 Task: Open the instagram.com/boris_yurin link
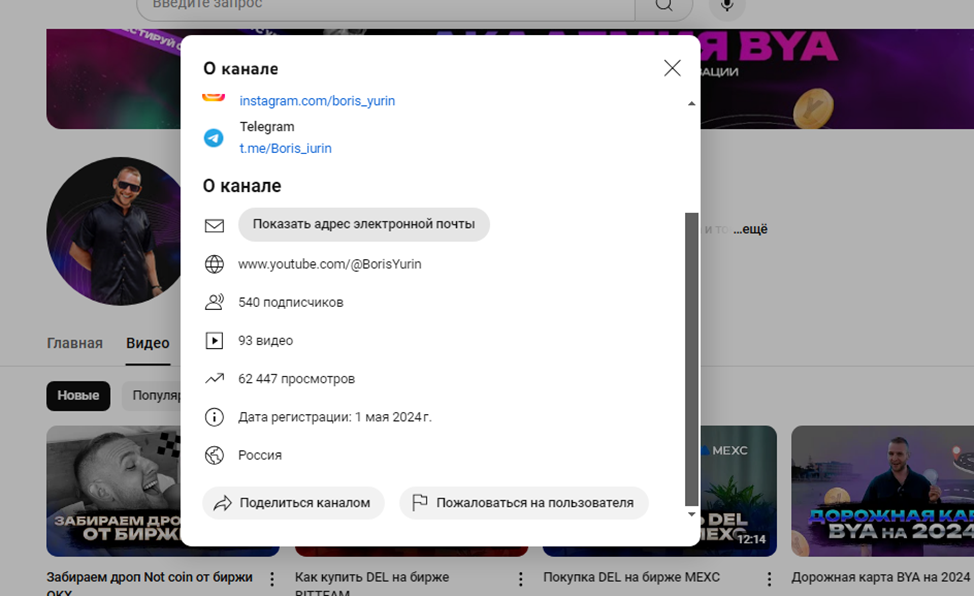point(317,101)
